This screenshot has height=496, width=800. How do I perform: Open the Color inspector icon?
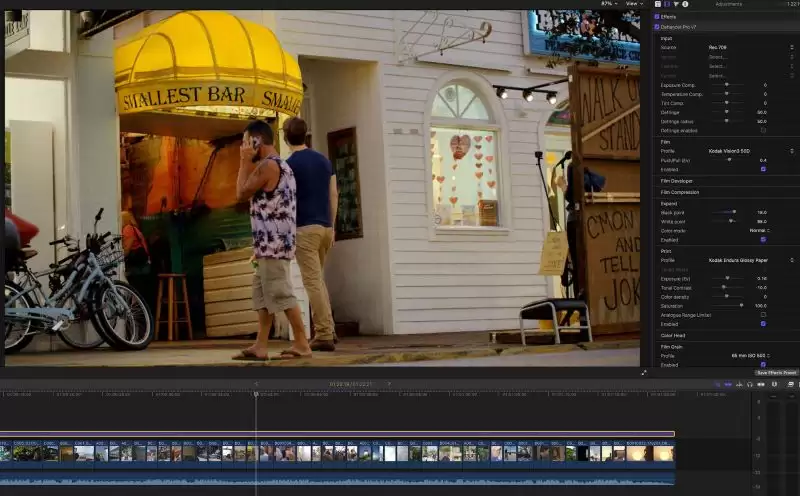(x=667, y=4)
